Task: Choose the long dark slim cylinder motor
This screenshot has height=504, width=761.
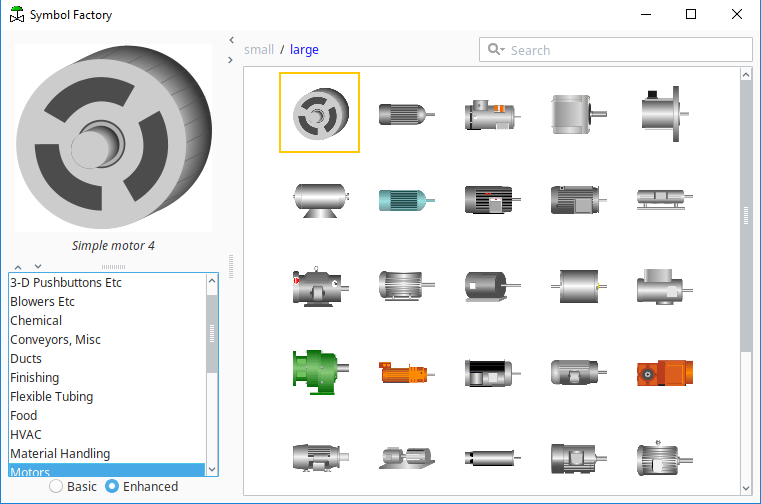Action: (492, 458)
